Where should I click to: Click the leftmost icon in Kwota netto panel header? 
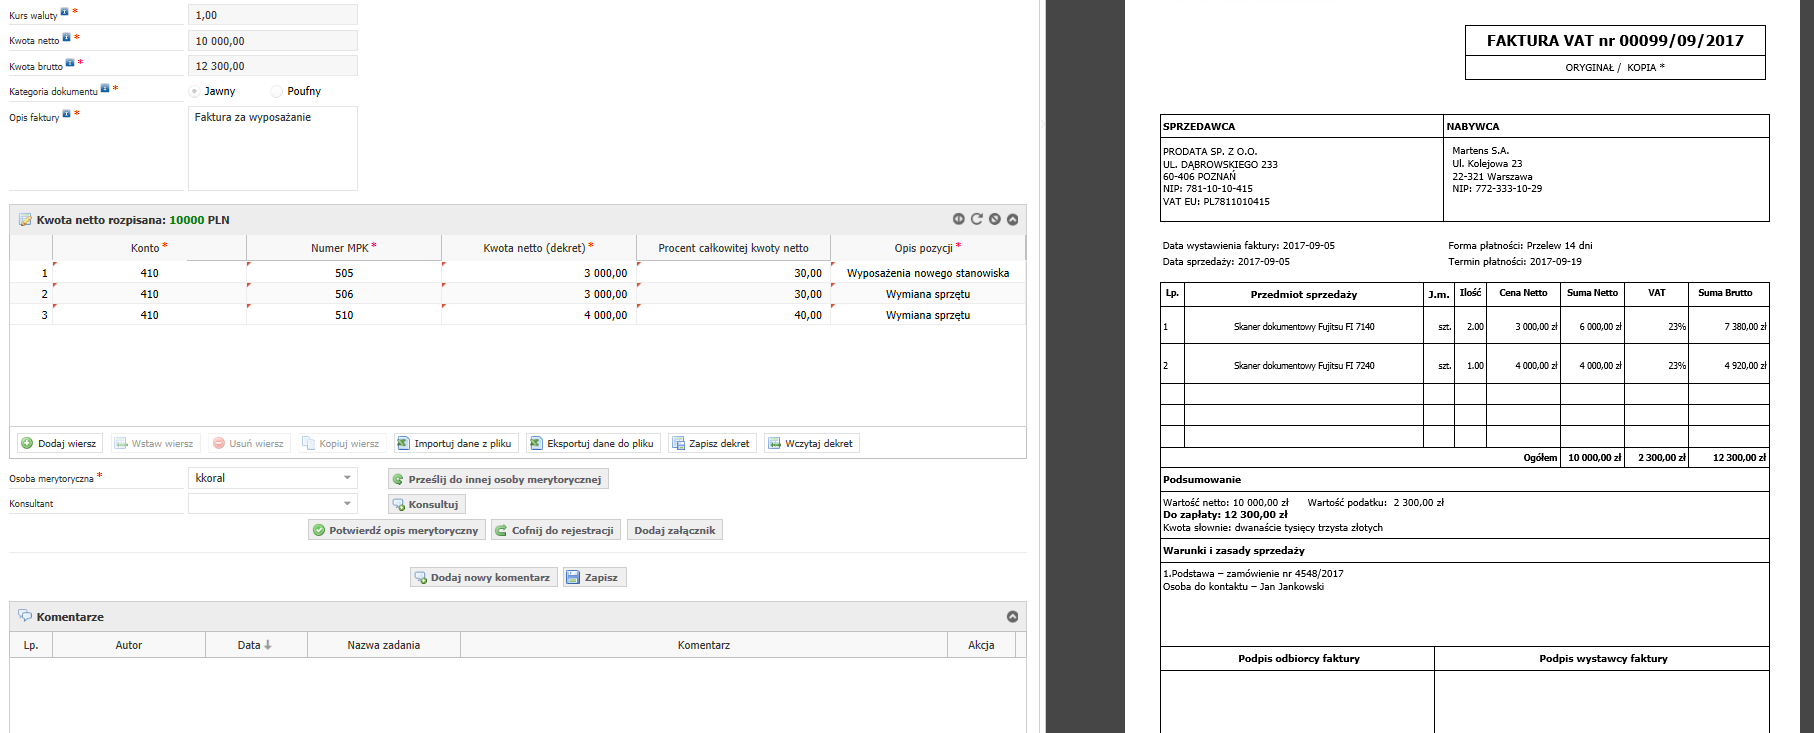(958, 219)
